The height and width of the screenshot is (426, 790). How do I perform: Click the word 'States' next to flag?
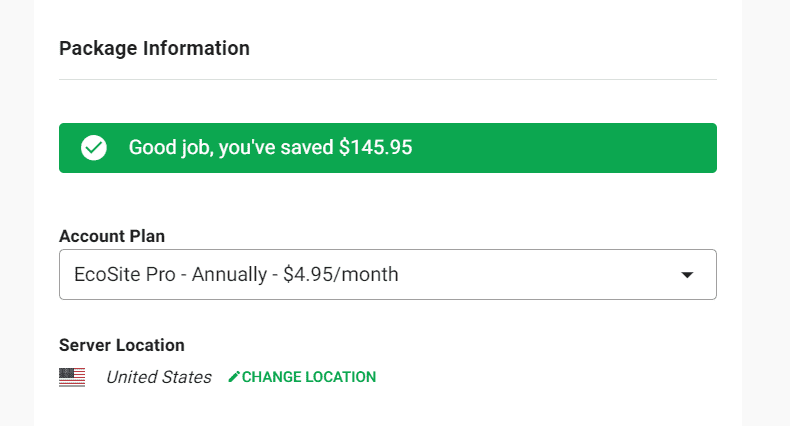pyautogui.click(x=186, y=377)
